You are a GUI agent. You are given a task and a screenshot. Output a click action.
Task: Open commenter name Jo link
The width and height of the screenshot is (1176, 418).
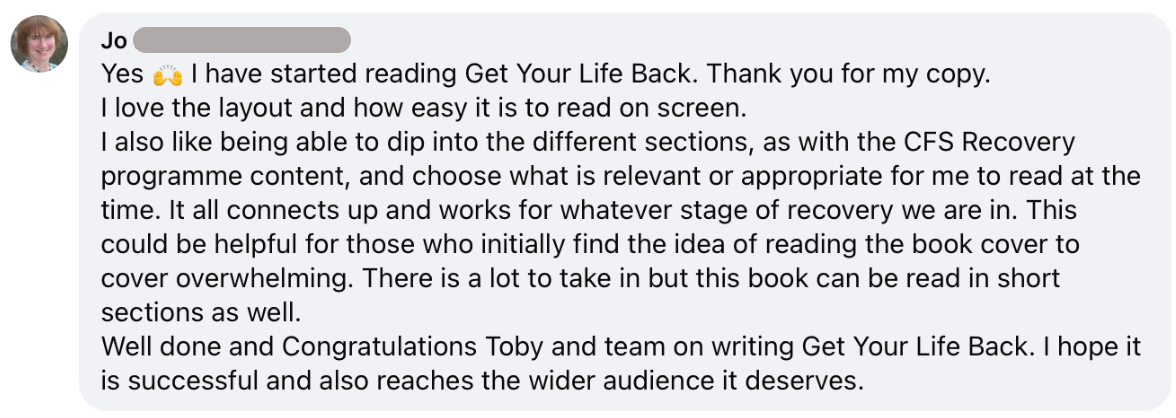[113, 41]
